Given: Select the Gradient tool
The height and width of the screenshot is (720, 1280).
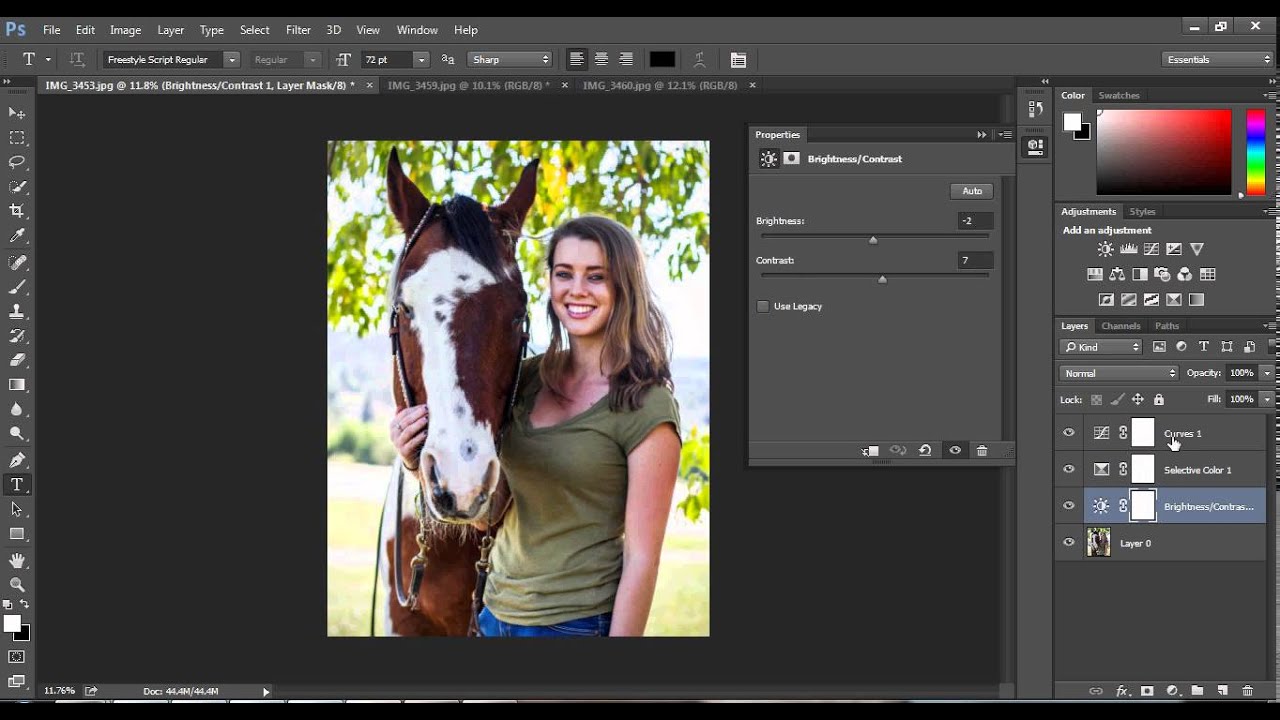Looking at the screenshot, I should coord(17,385).
